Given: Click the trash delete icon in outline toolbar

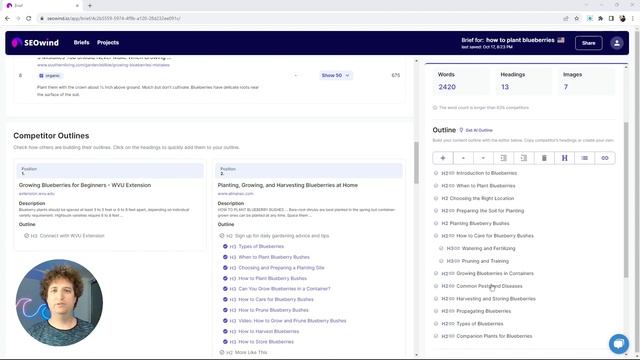Looking at the screenshot, I should (x=544, y=158).
